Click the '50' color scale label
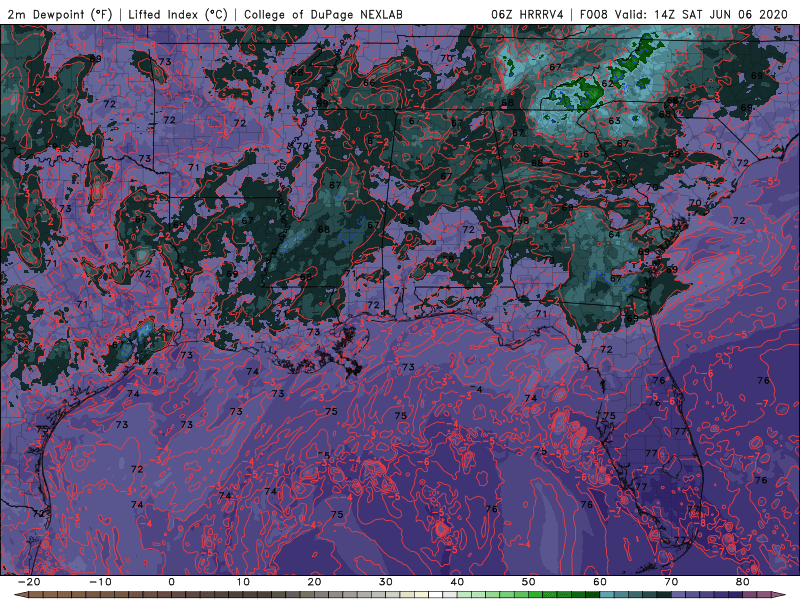 coord(529,582)
